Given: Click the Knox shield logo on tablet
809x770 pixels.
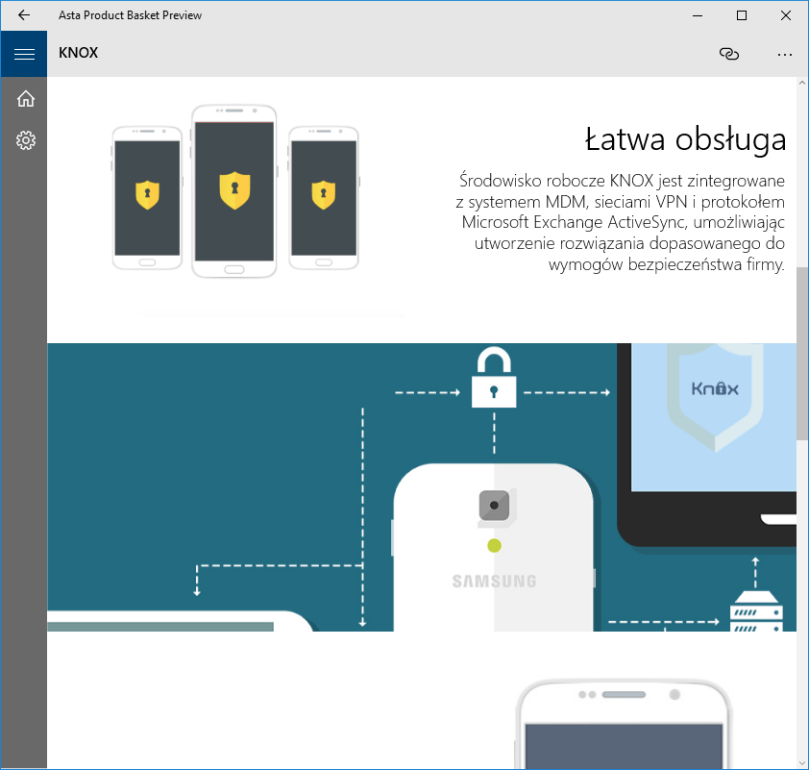Looking at the screenshot, I should point(714,389).
